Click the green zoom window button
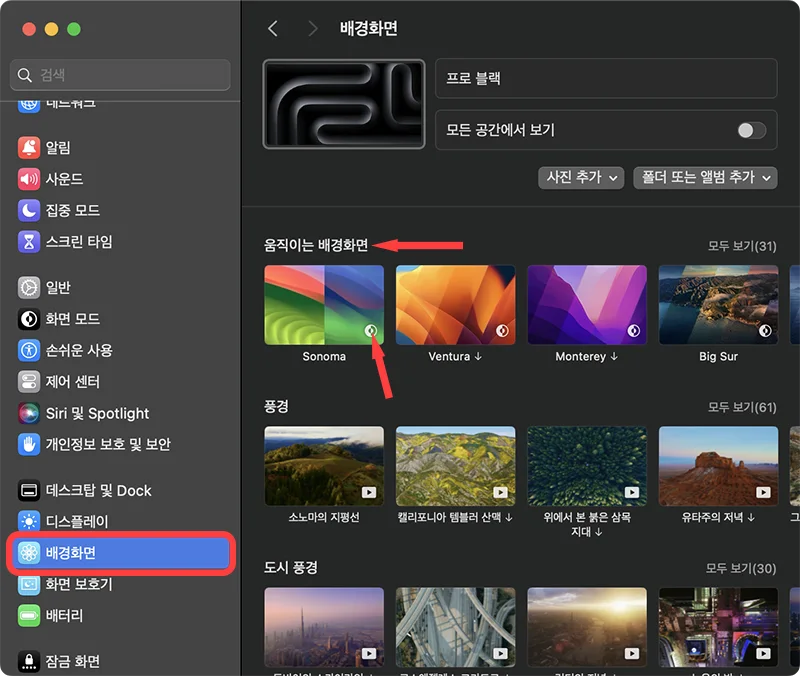The image size is (800, 676). pyautogui.click(x=74, y=29)
